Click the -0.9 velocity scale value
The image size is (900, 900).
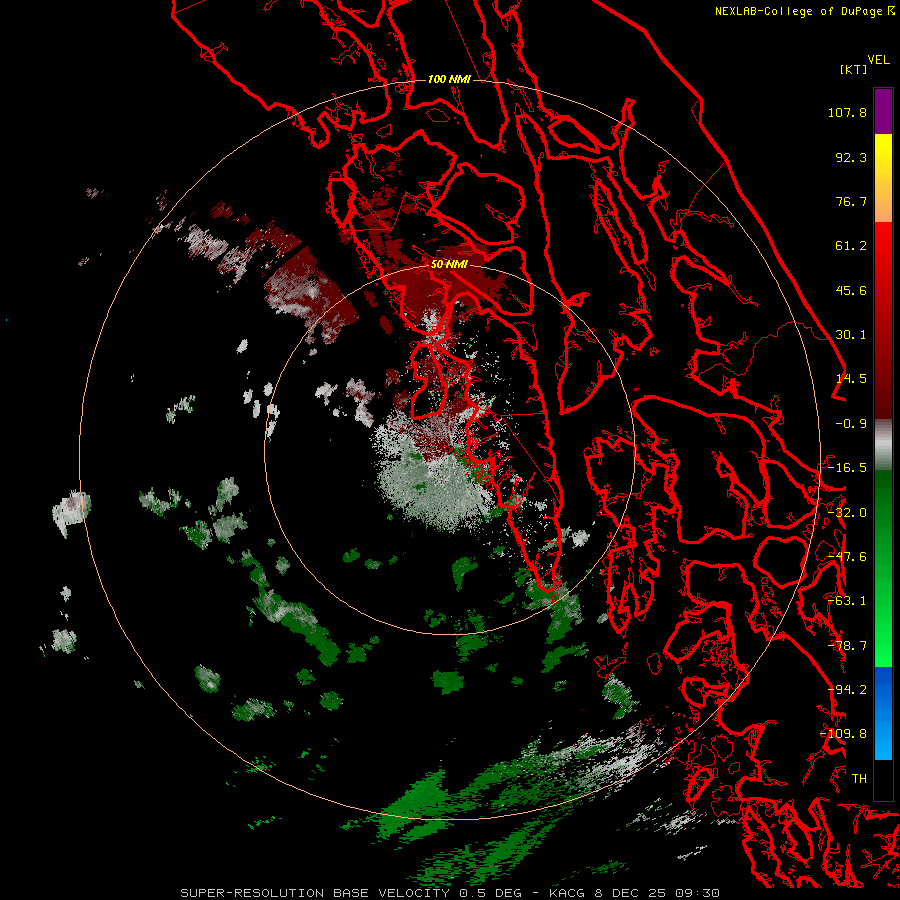pos(851,424)
